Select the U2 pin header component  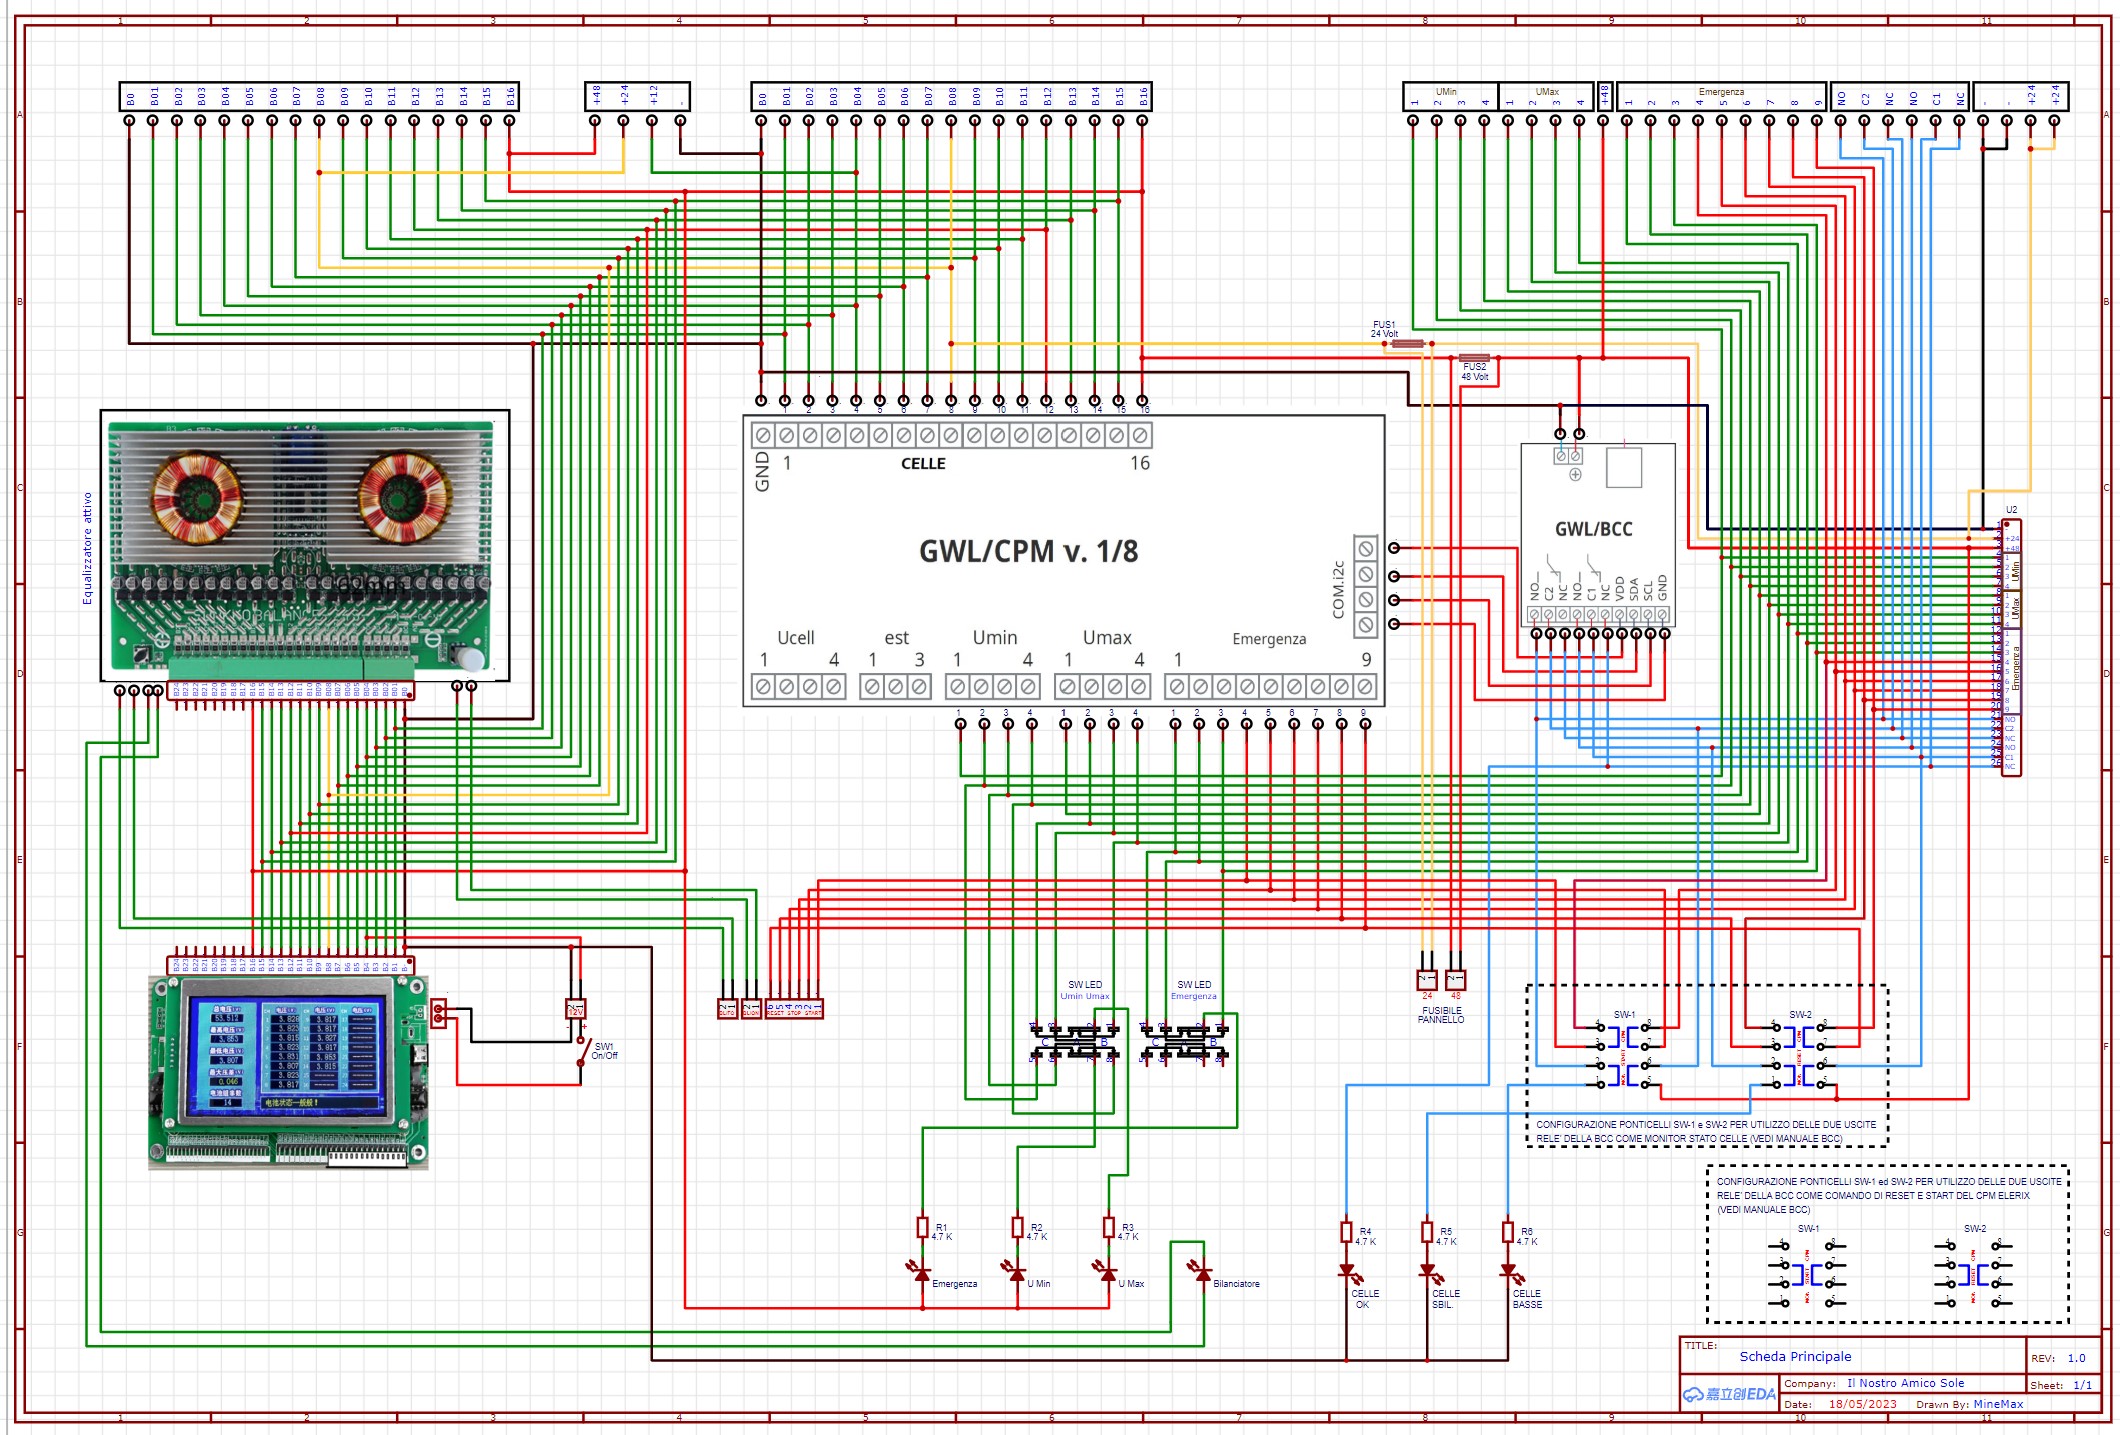tap(2011, 647)
